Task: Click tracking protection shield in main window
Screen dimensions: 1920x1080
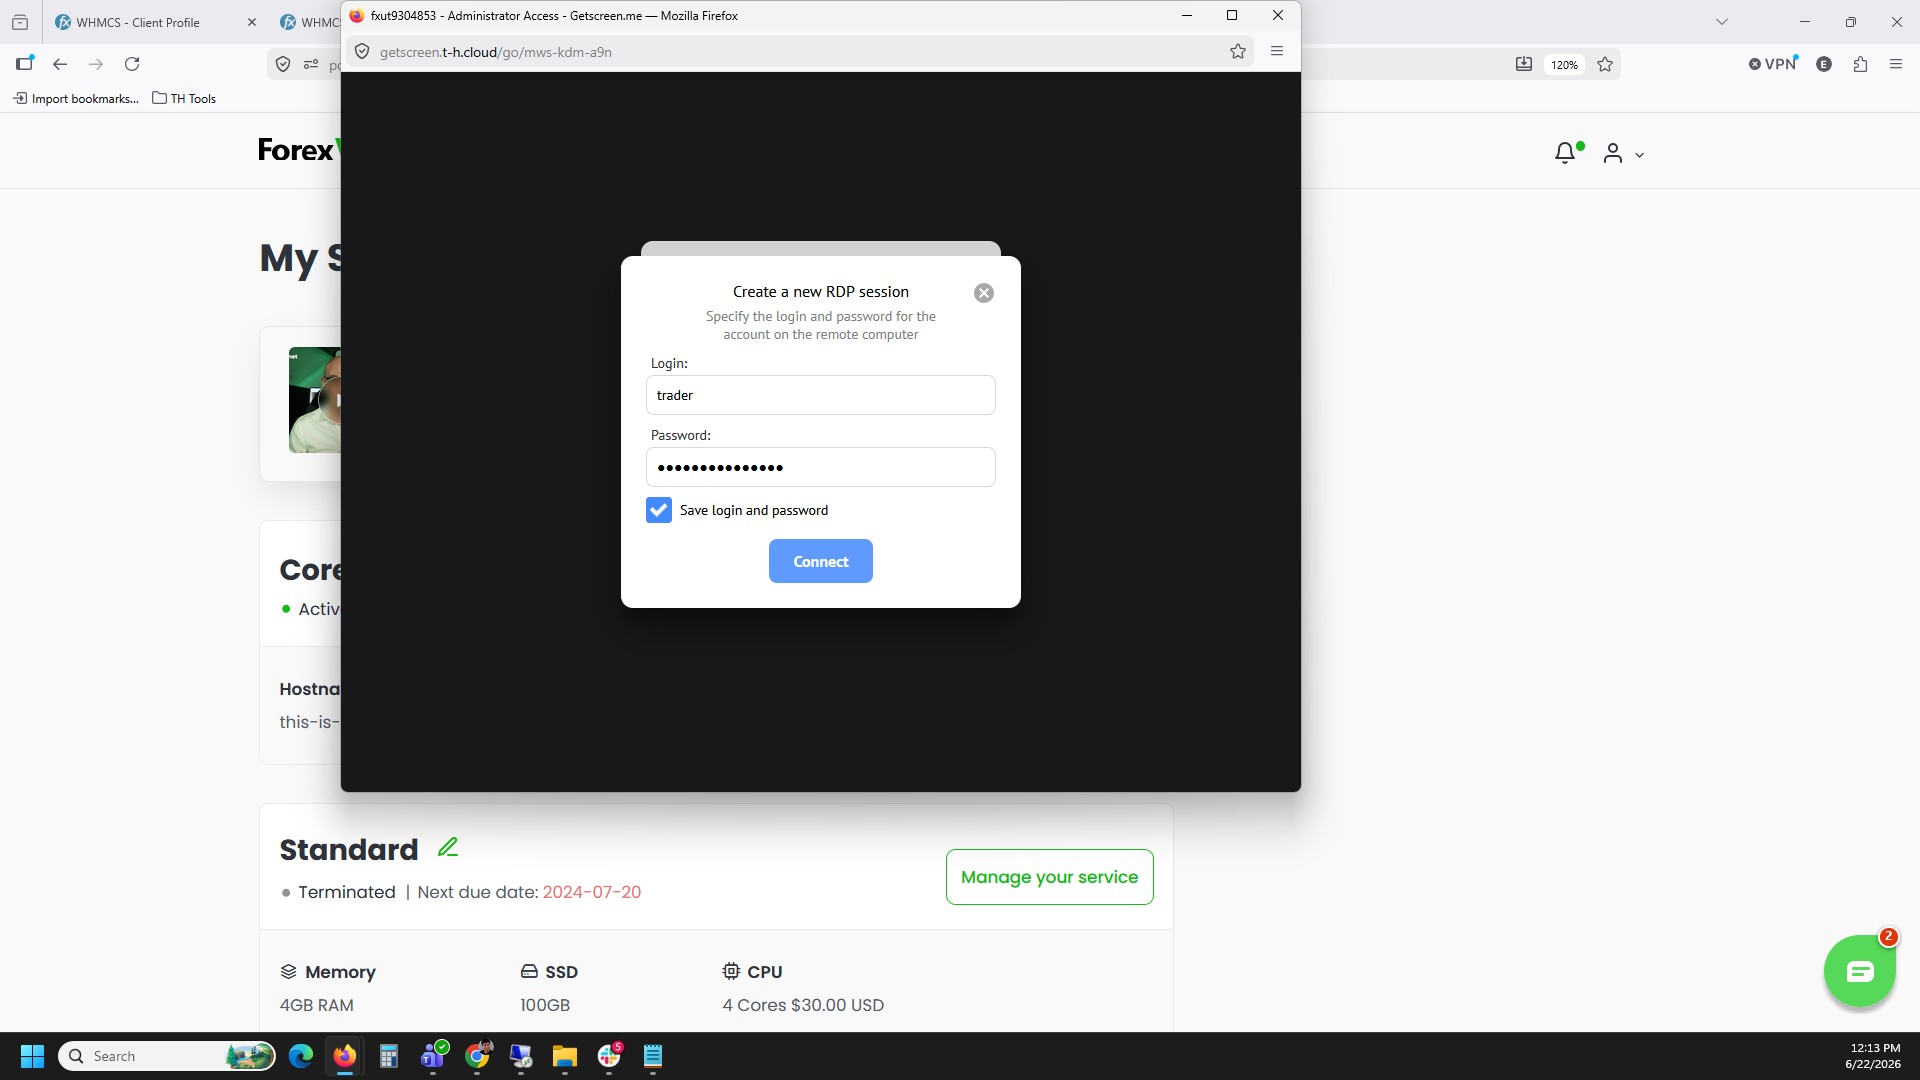Action: pyautogui.click(x=283, y=64)
